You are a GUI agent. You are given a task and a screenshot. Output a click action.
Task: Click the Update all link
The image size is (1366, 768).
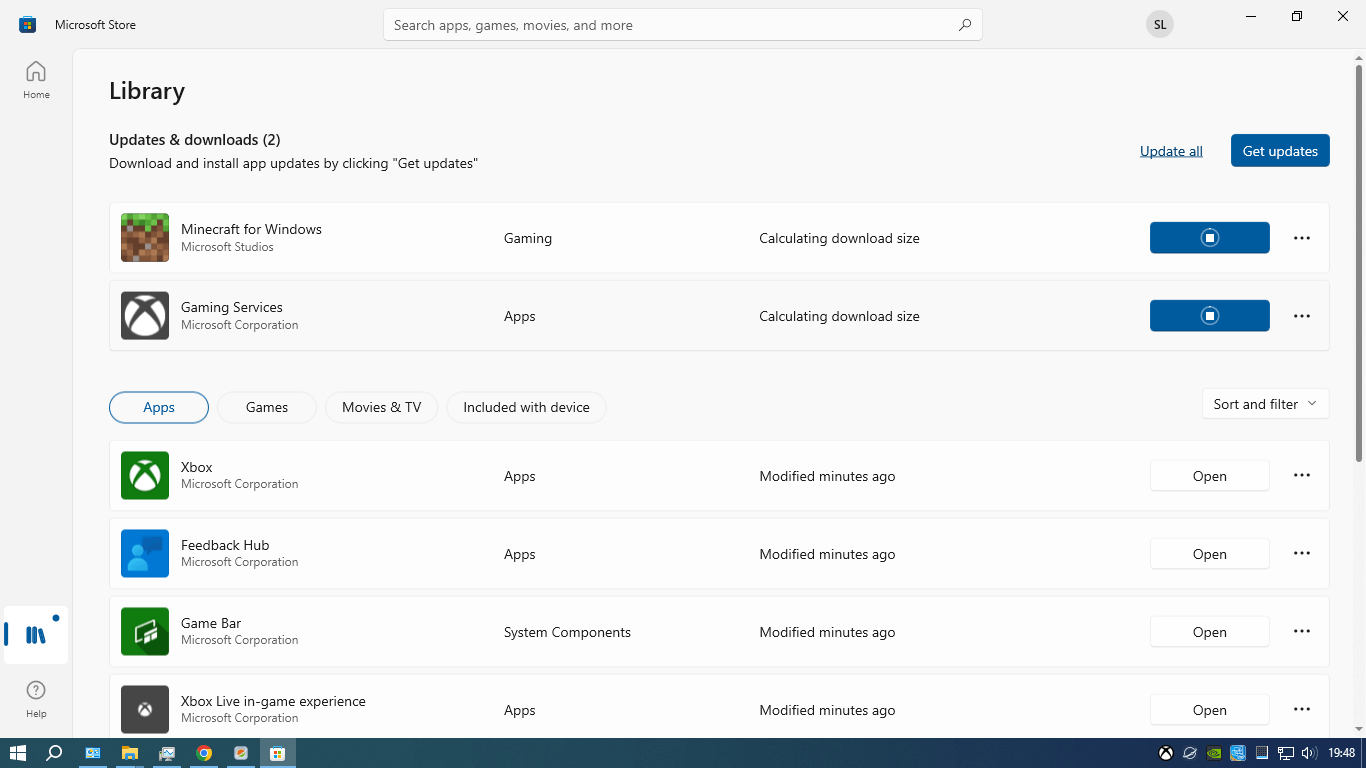click(x=1171, y=151)
